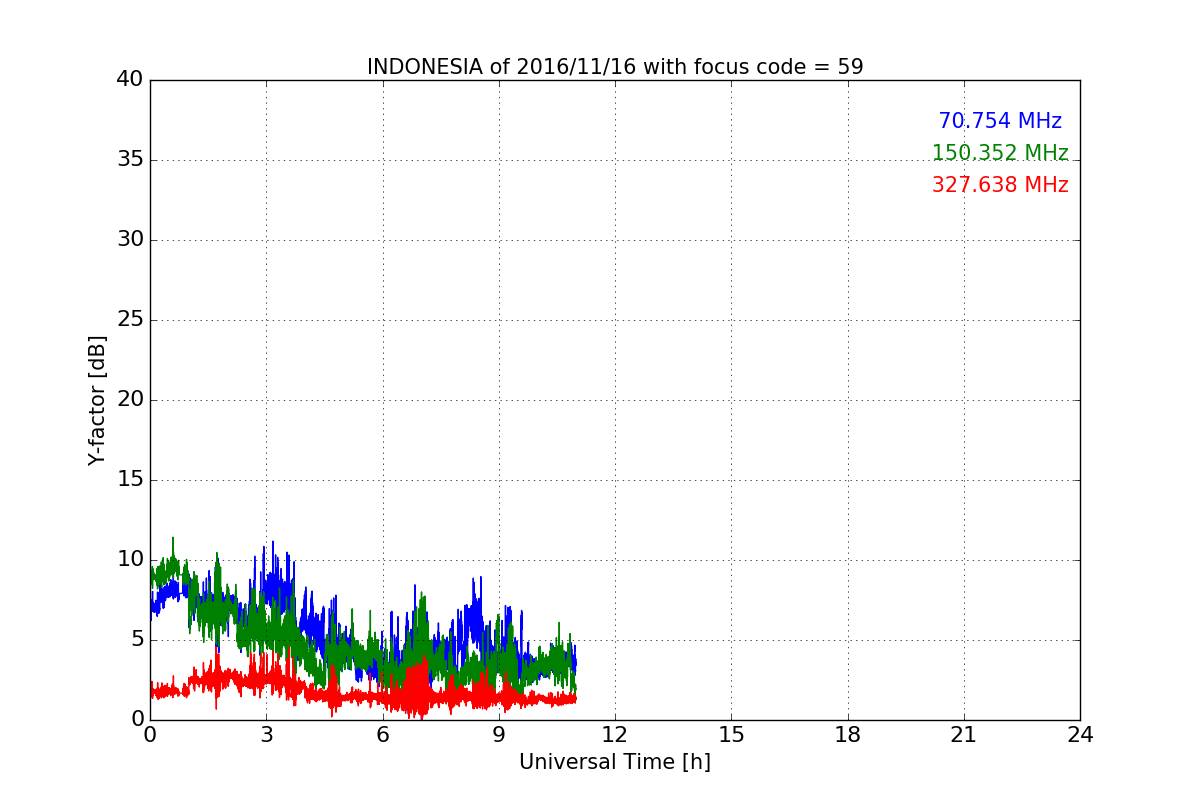Select the 70.754 MHz legend label
Viewport: 1200px width, 800px height.
click(x=1000, y=121)
